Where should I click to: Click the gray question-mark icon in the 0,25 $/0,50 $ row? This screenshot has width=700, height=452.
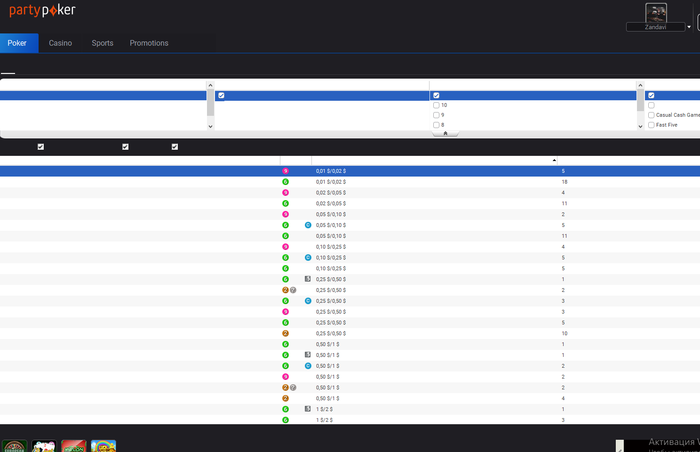click(293, 290)
